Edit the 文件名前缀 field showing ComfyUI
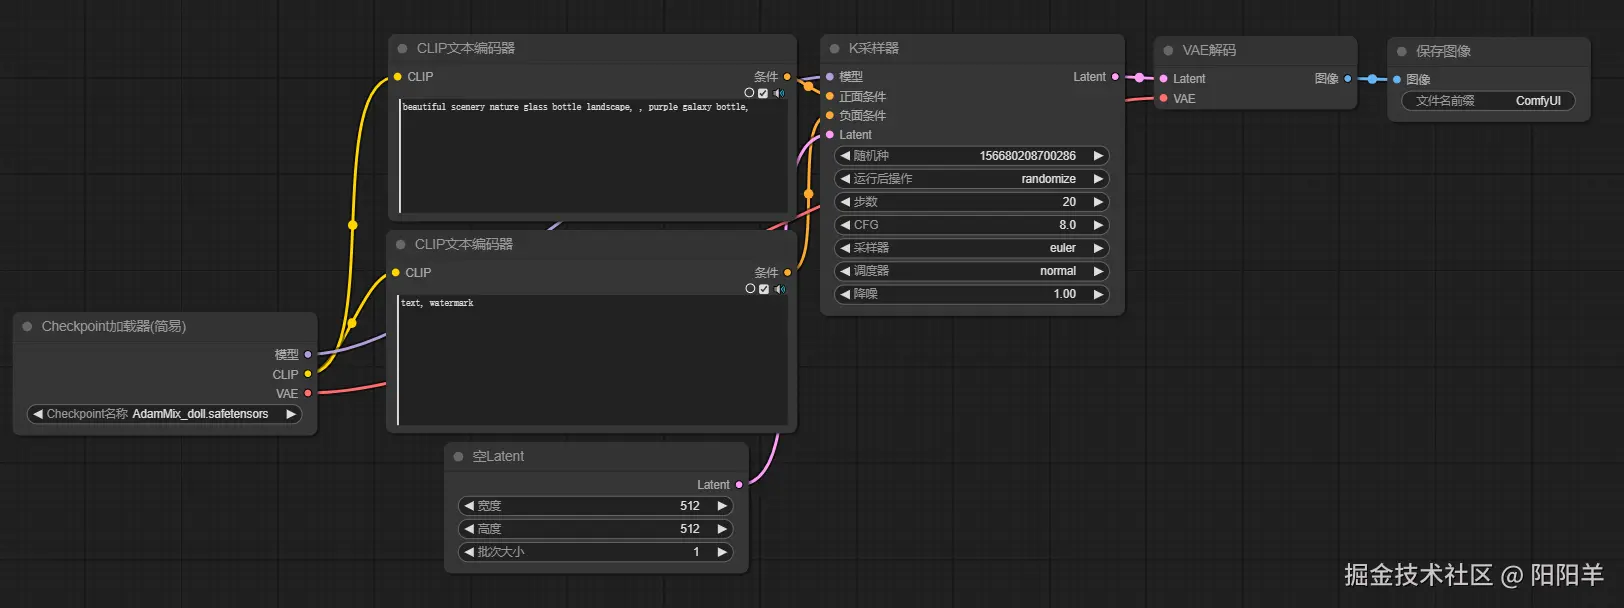This screenshot has width=1624, height=608. coord(1488,101)
